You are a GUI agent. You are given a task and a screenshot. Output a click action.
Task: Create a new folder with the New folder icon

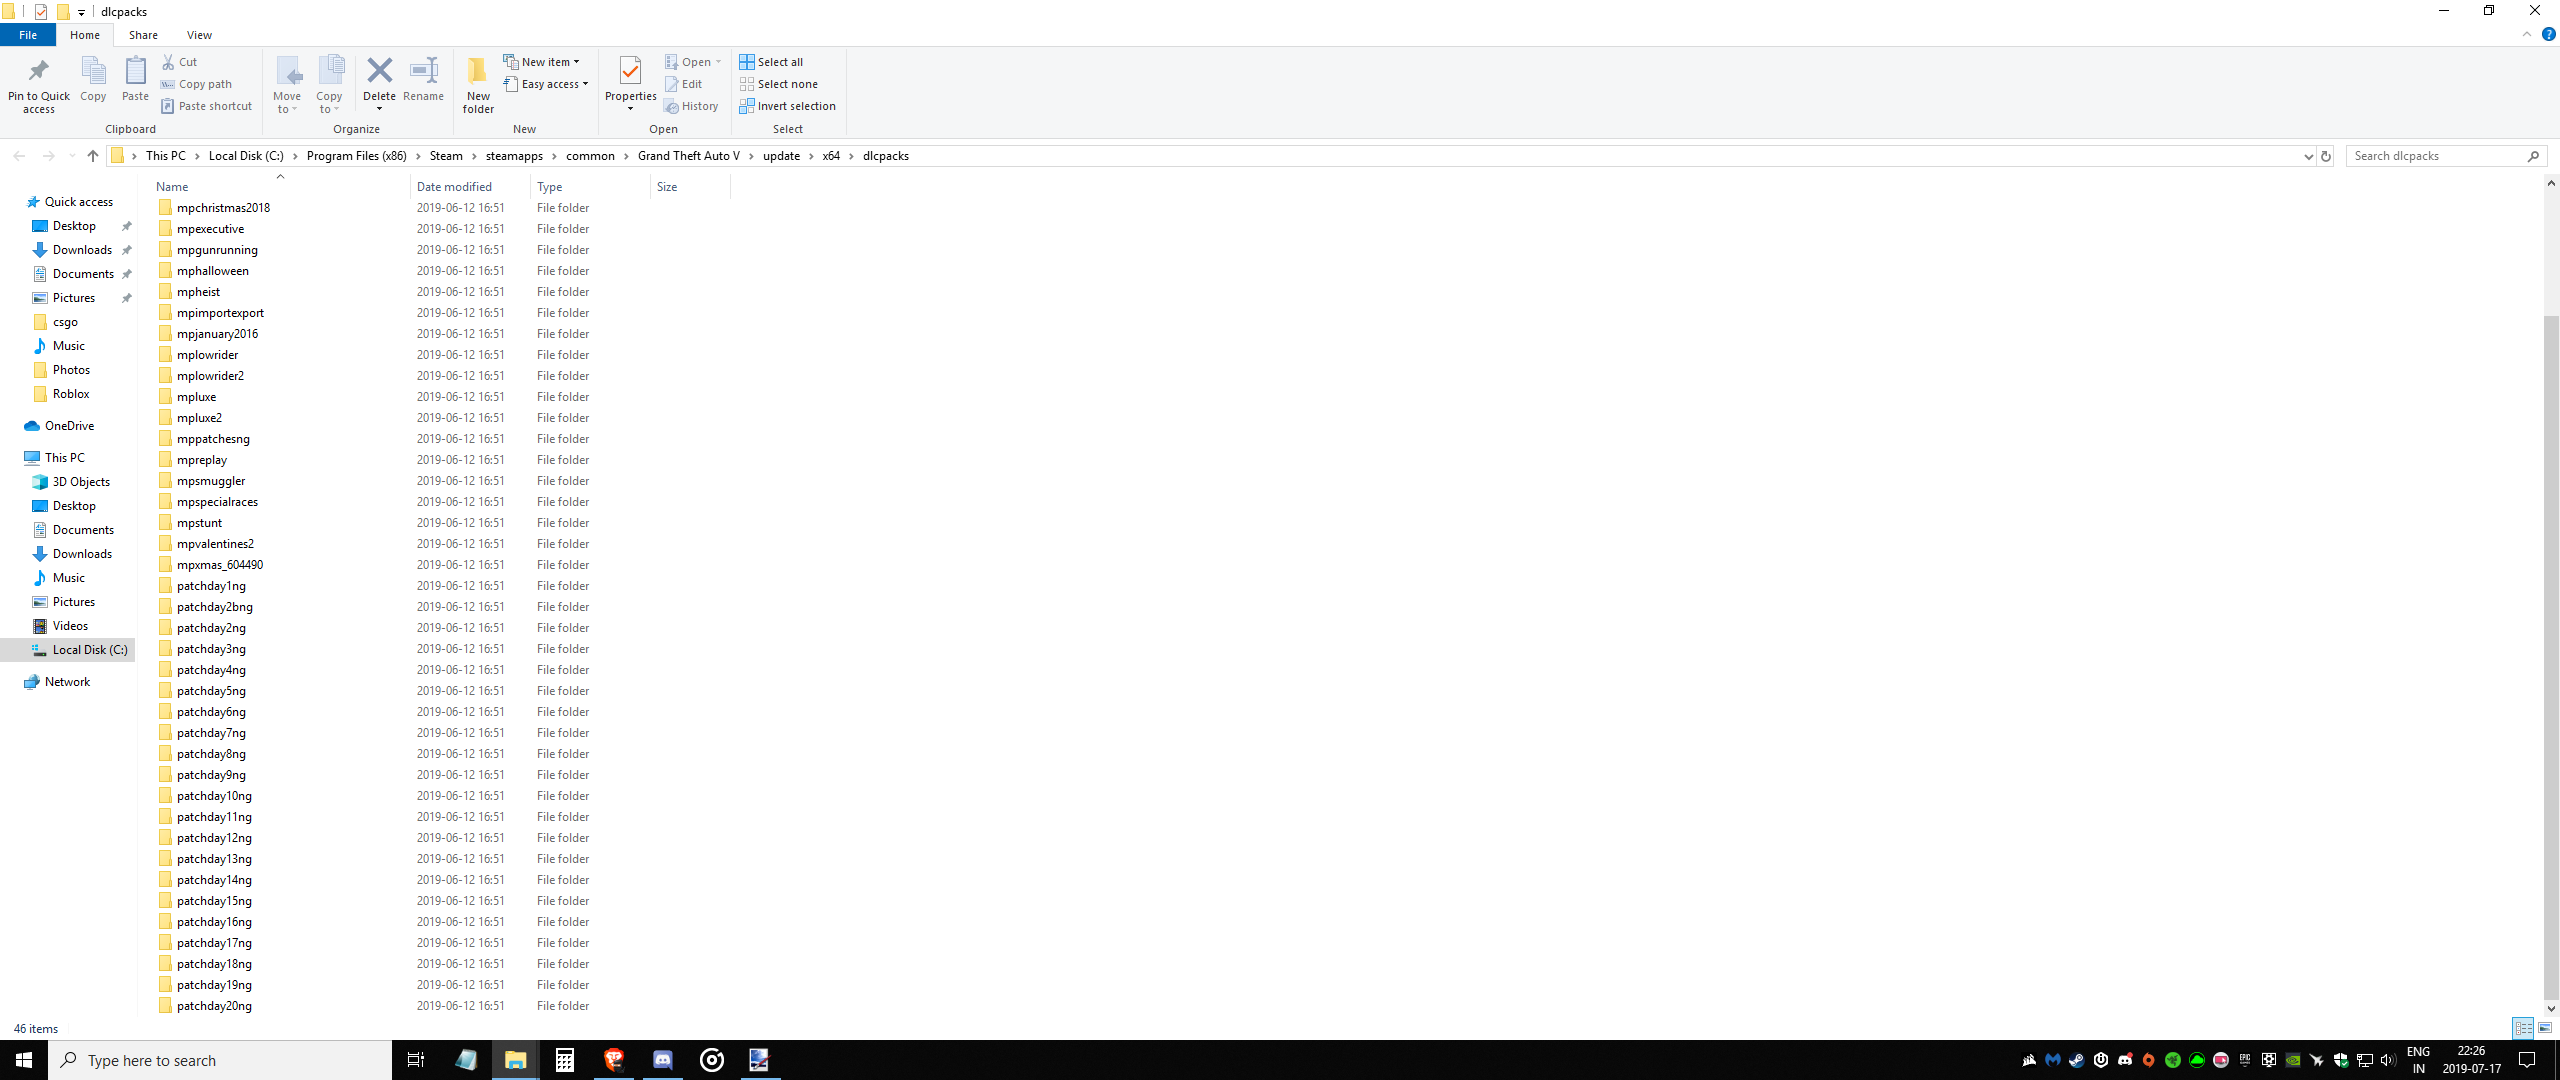(x=478, y=84)
